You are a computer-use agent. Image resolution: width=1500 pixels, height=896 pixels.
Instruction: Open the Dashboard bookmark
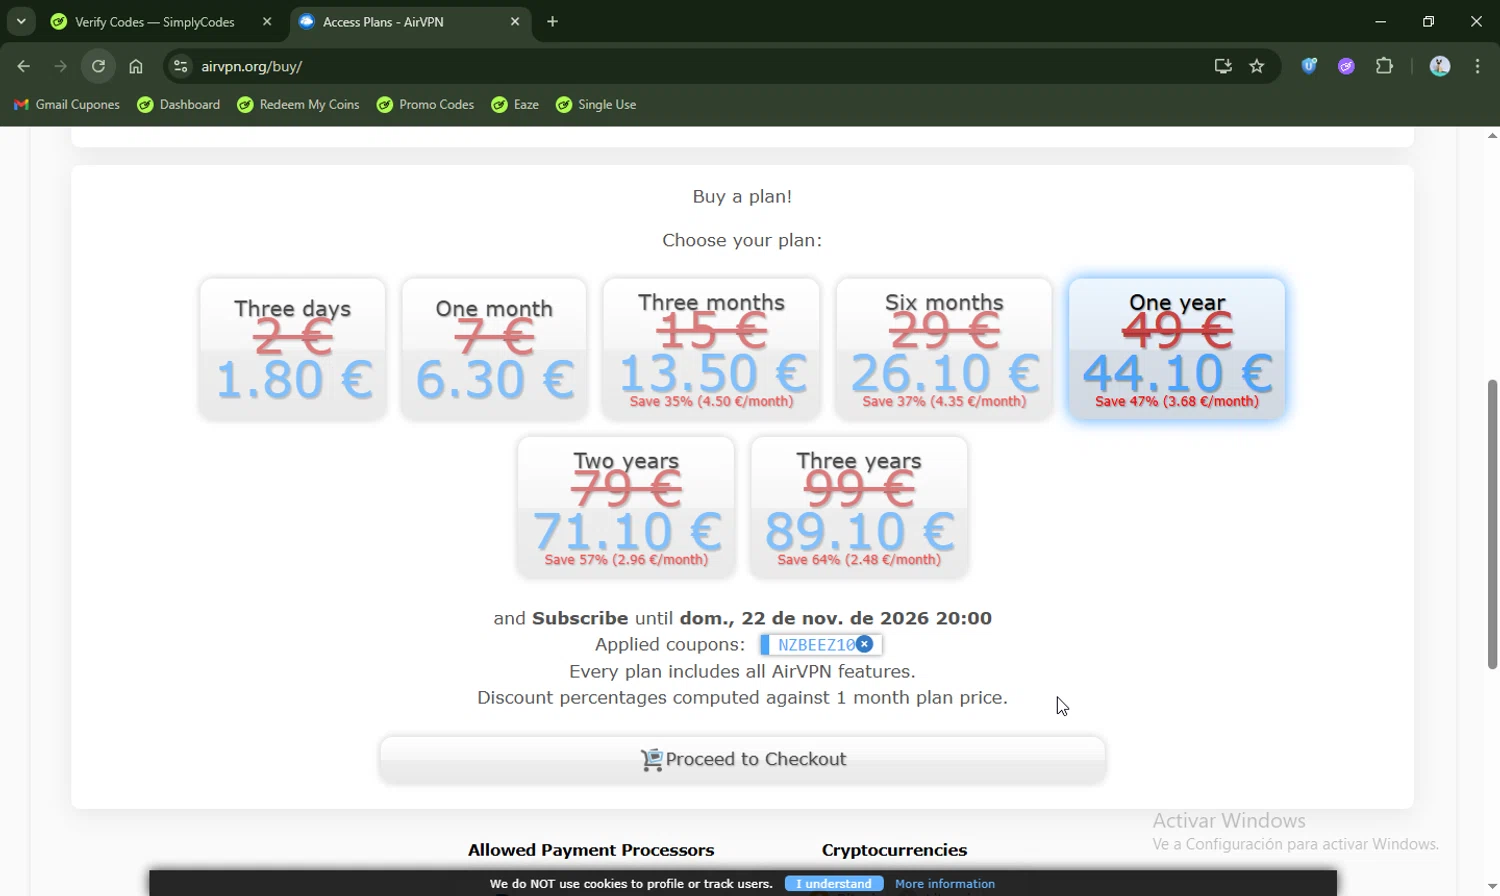179,104
